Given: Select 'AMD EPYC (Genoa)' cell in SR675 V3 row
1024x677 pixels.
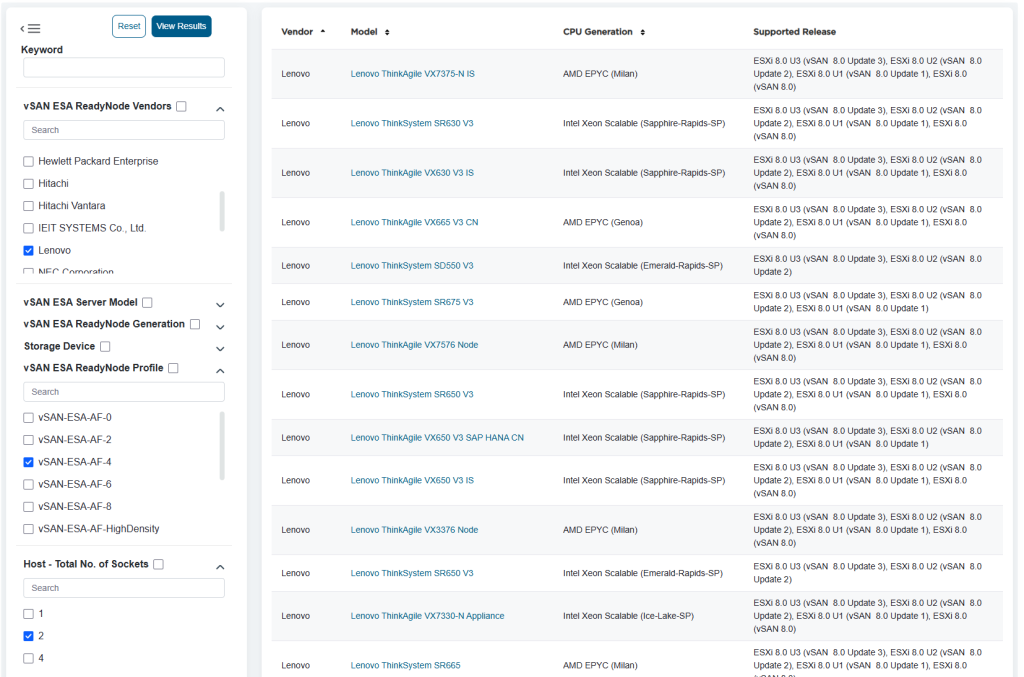Looking at the screenshot, I should pos(603,302).
